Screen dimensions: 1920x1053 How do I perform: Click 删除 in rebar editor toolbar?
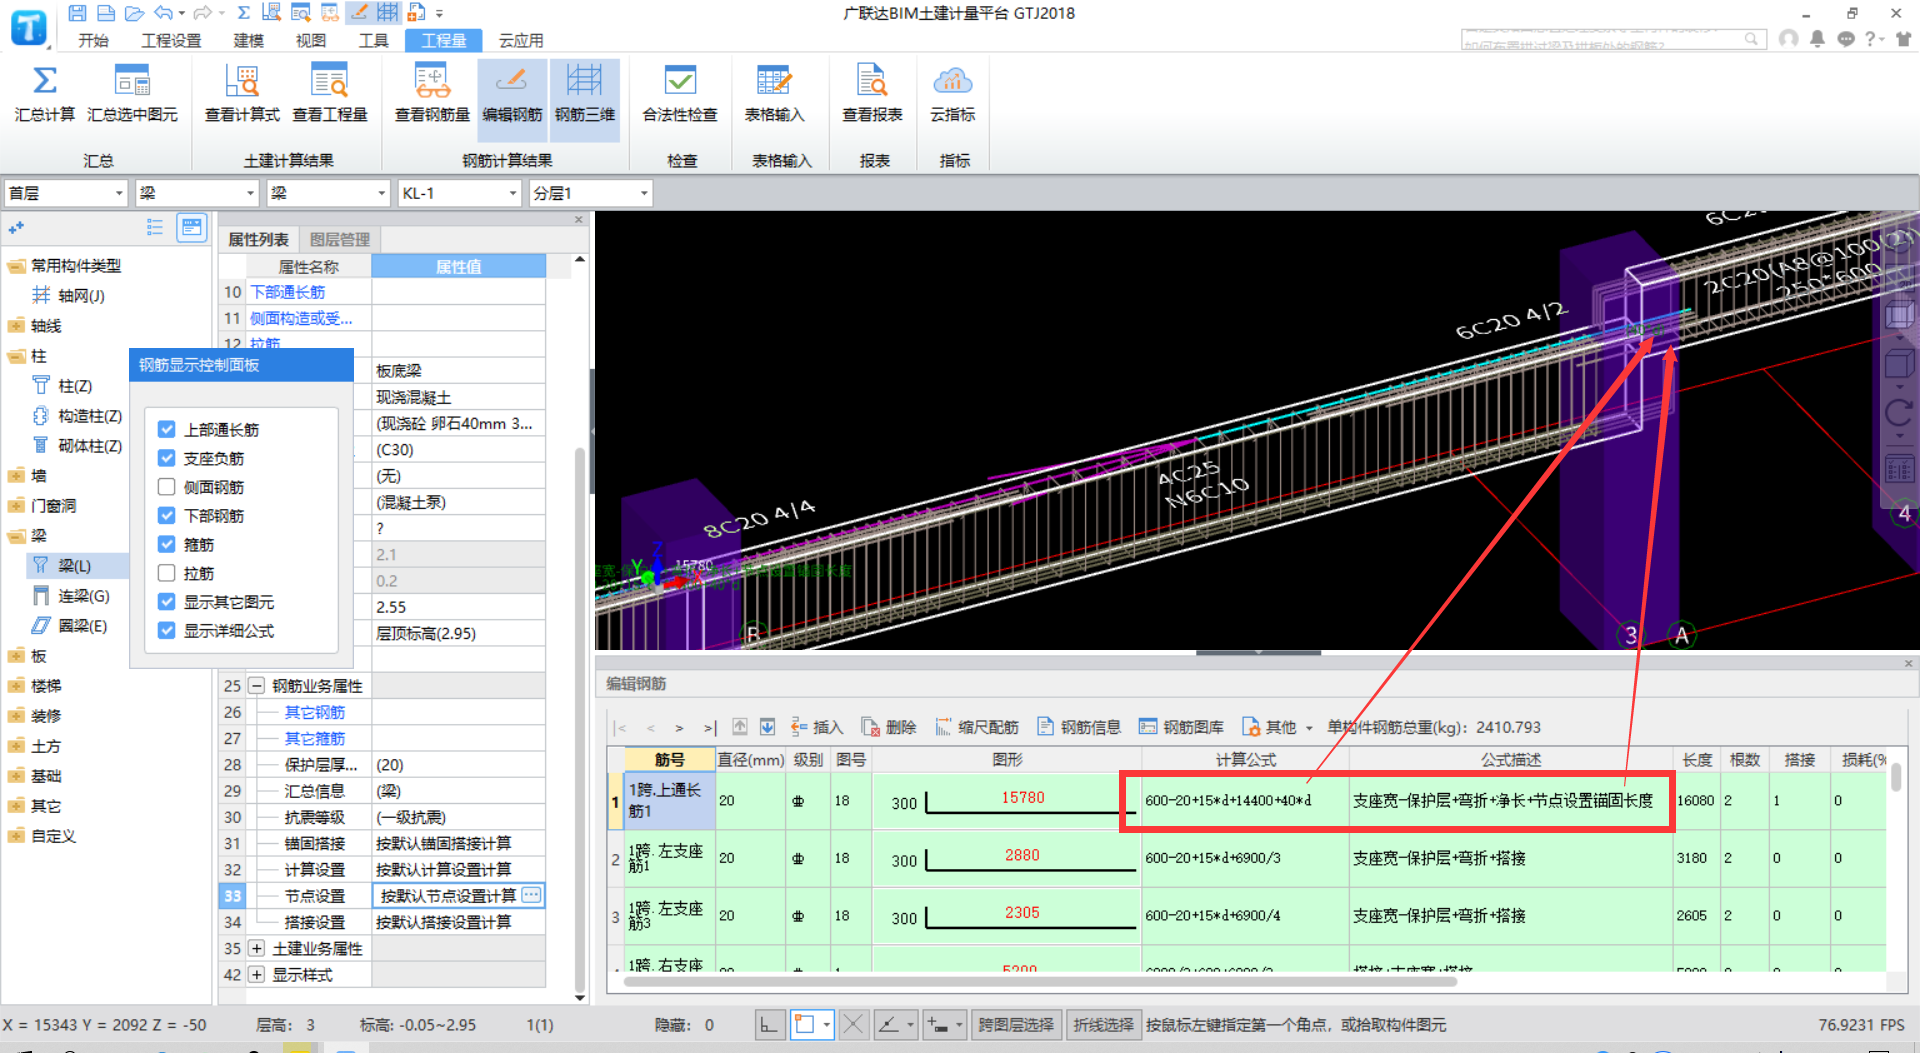tap(889, 727)
